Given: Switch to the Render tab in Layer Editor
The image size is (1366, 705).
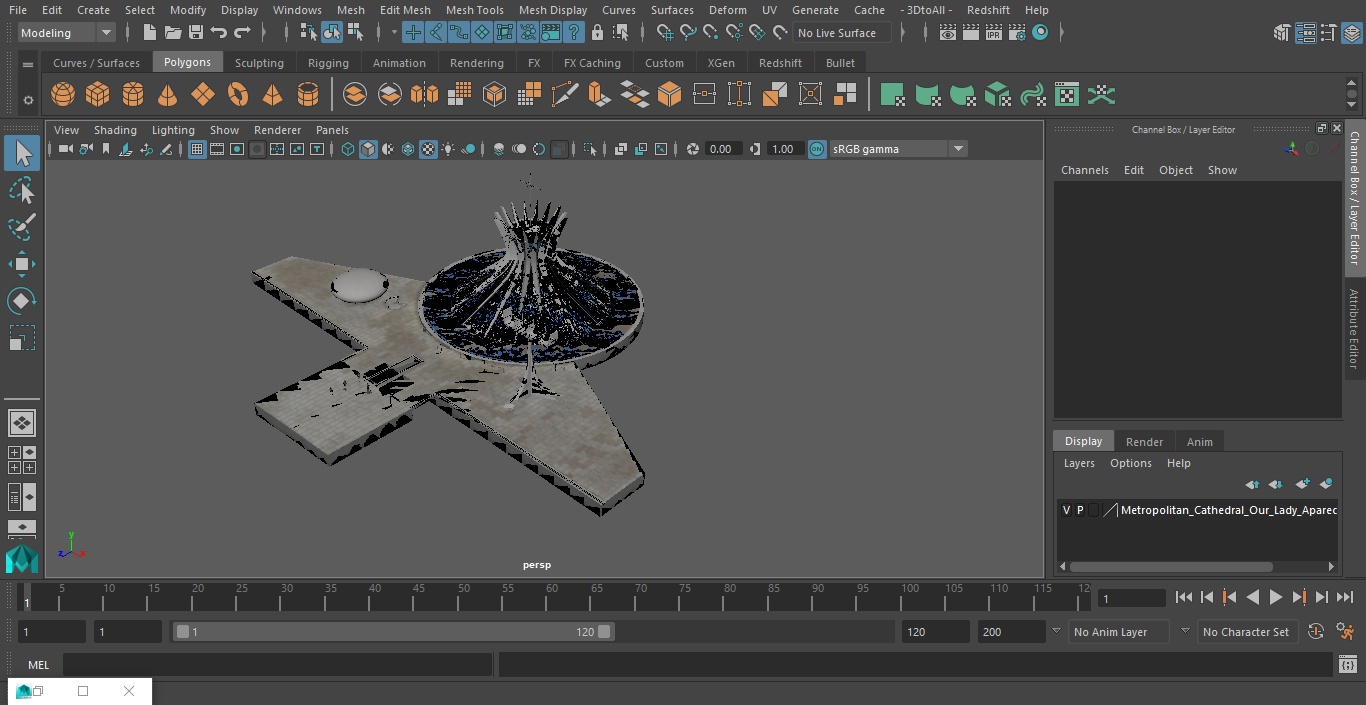Looking at the screenshot, I should 1144,442.
